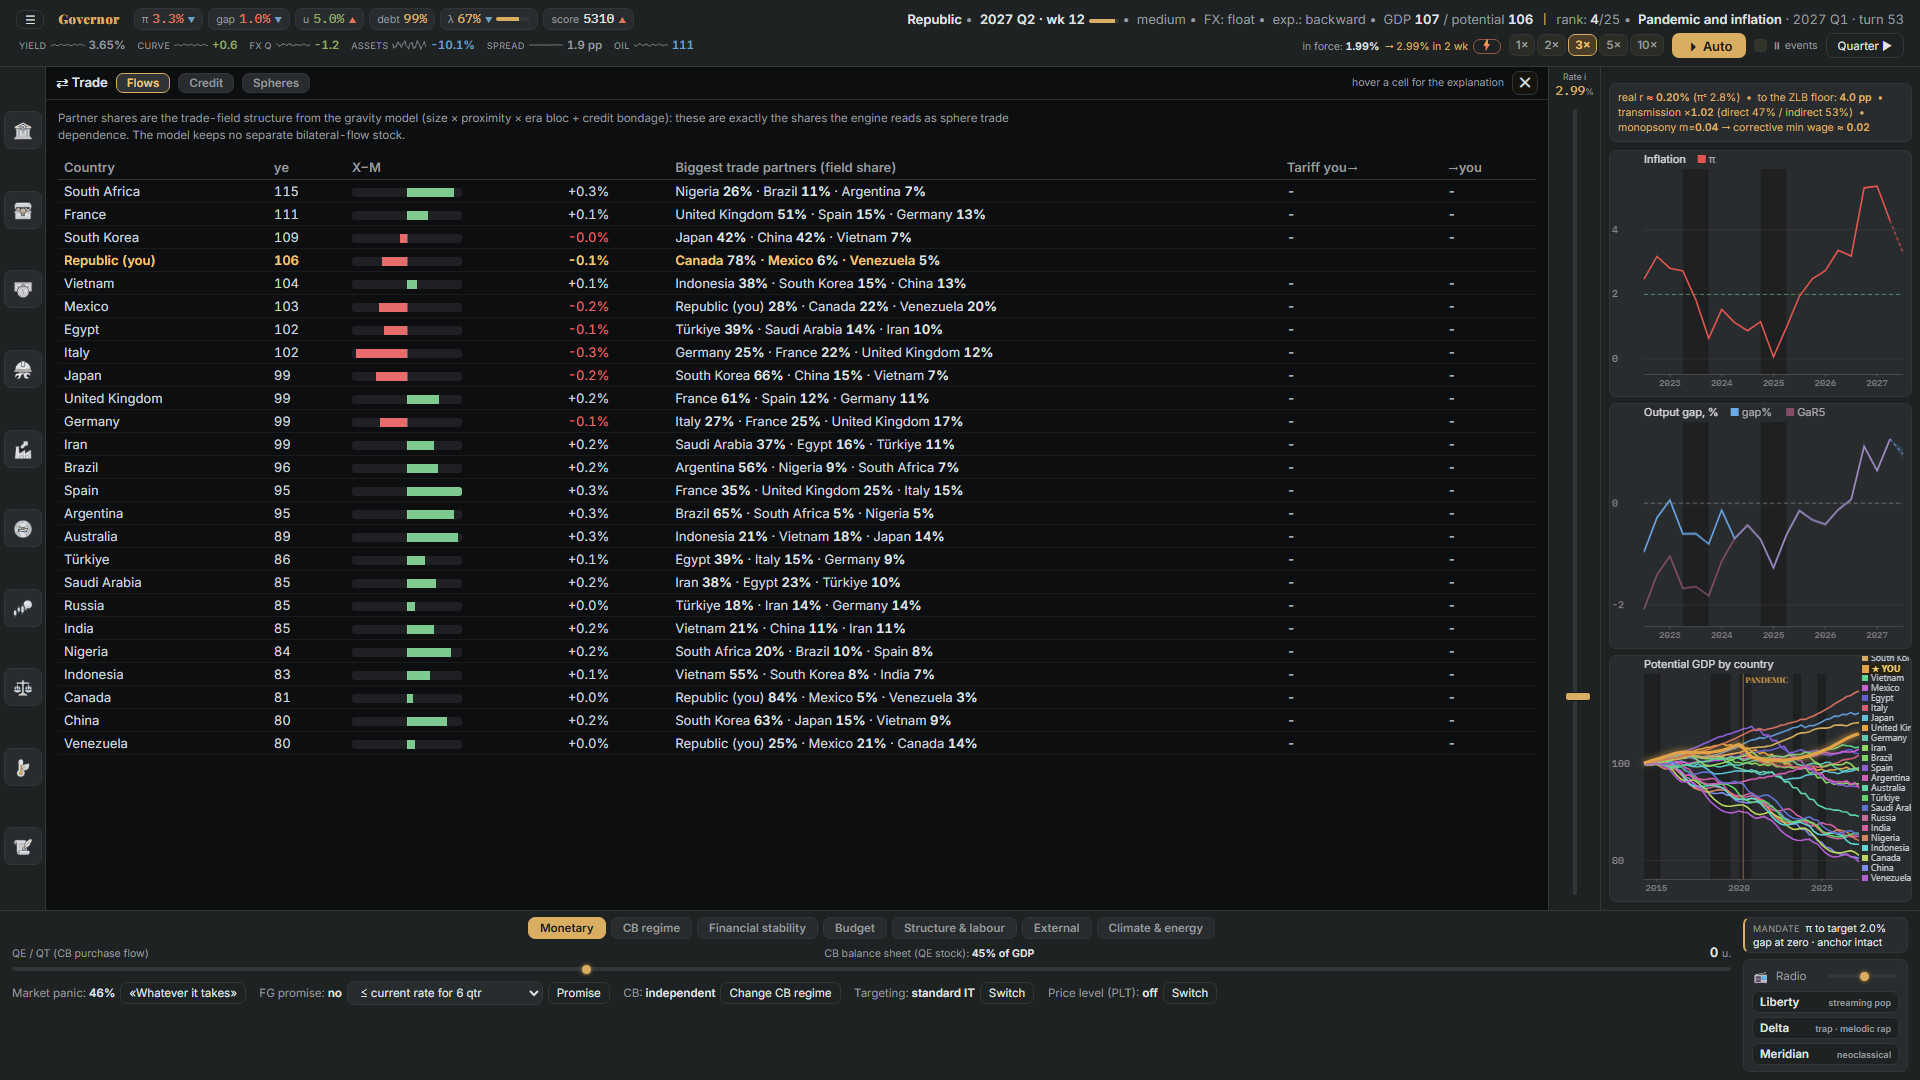
Task: Open the hamburger menu icon
Action: 30,19
